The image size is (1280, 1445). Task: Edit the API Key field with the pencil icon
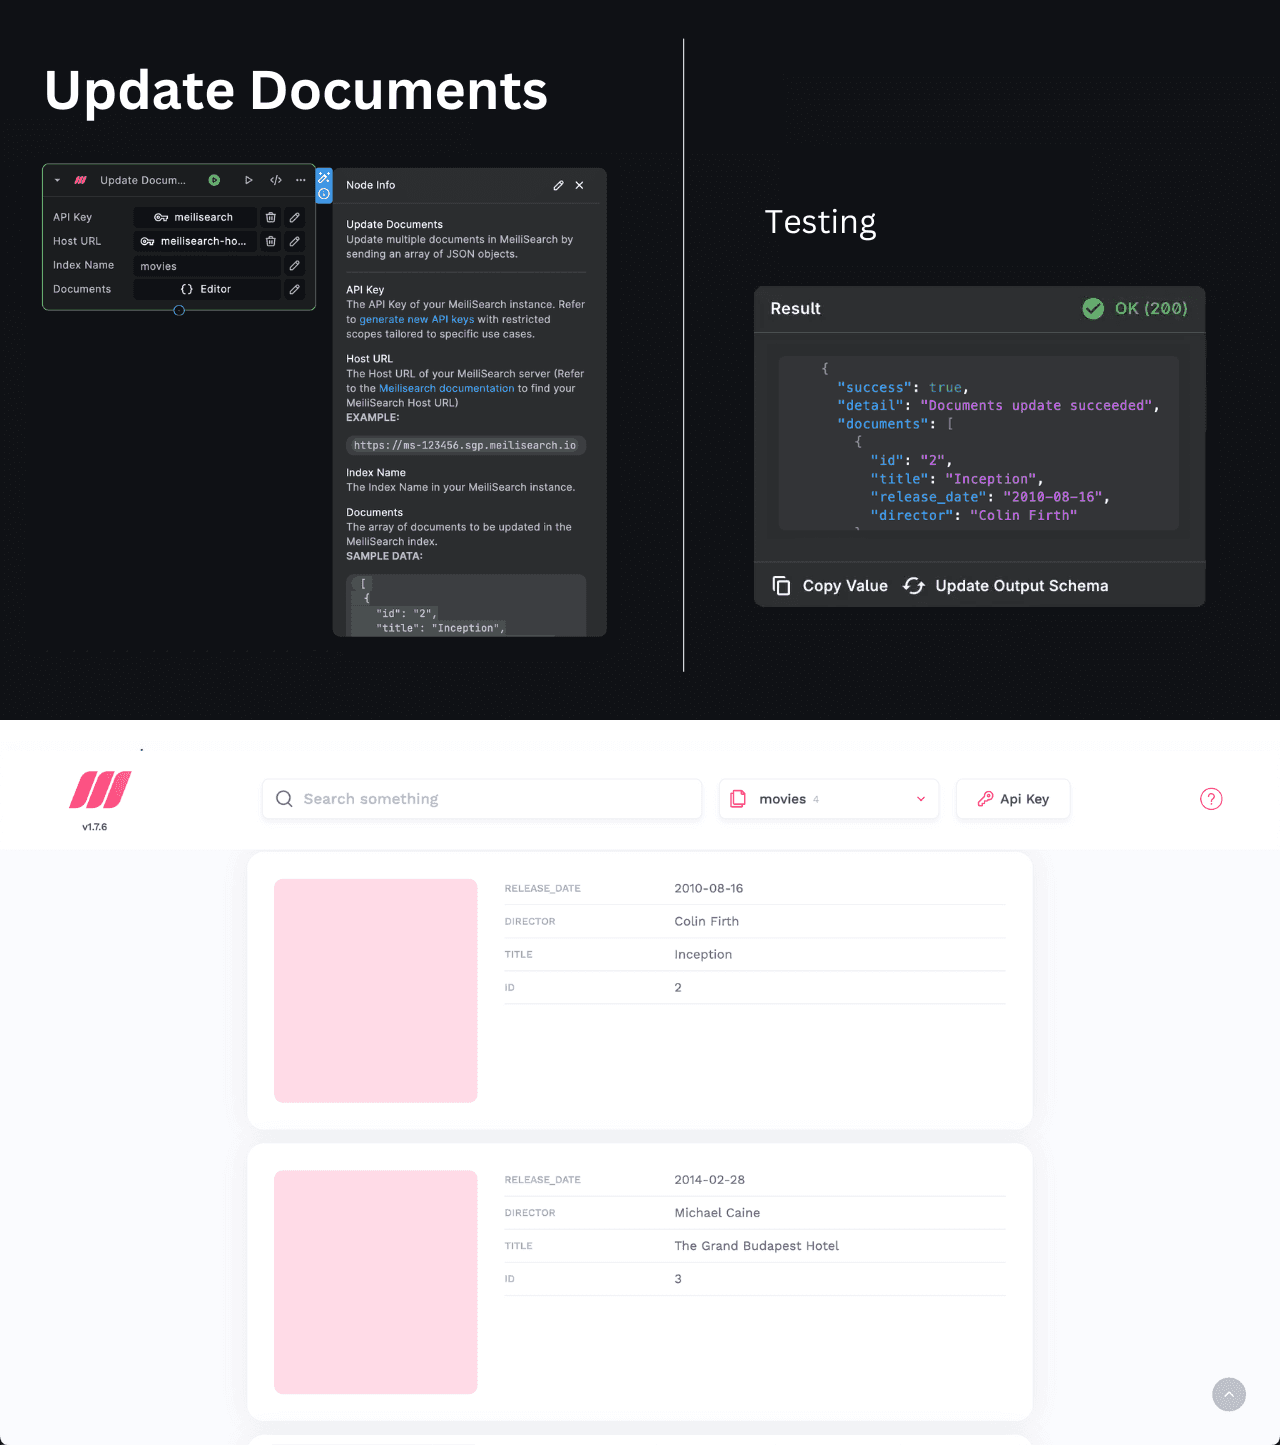click(x=295, y=217)
